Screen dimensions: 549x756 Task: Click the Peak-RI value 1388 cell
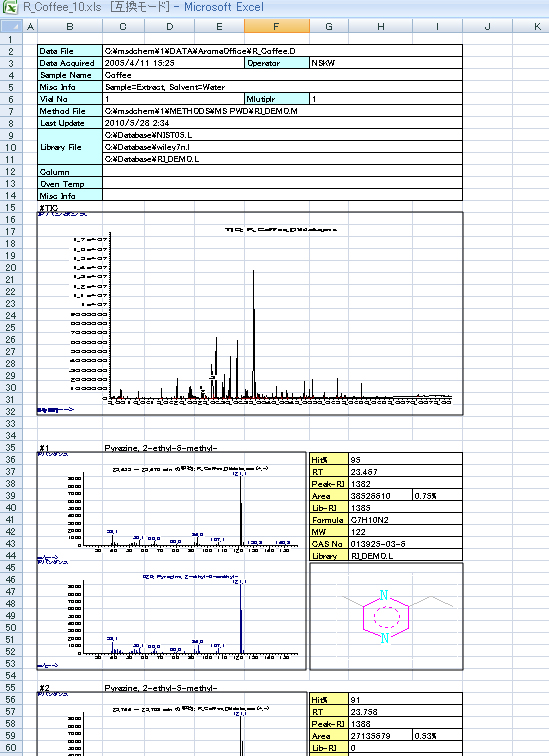coord(405,724)
